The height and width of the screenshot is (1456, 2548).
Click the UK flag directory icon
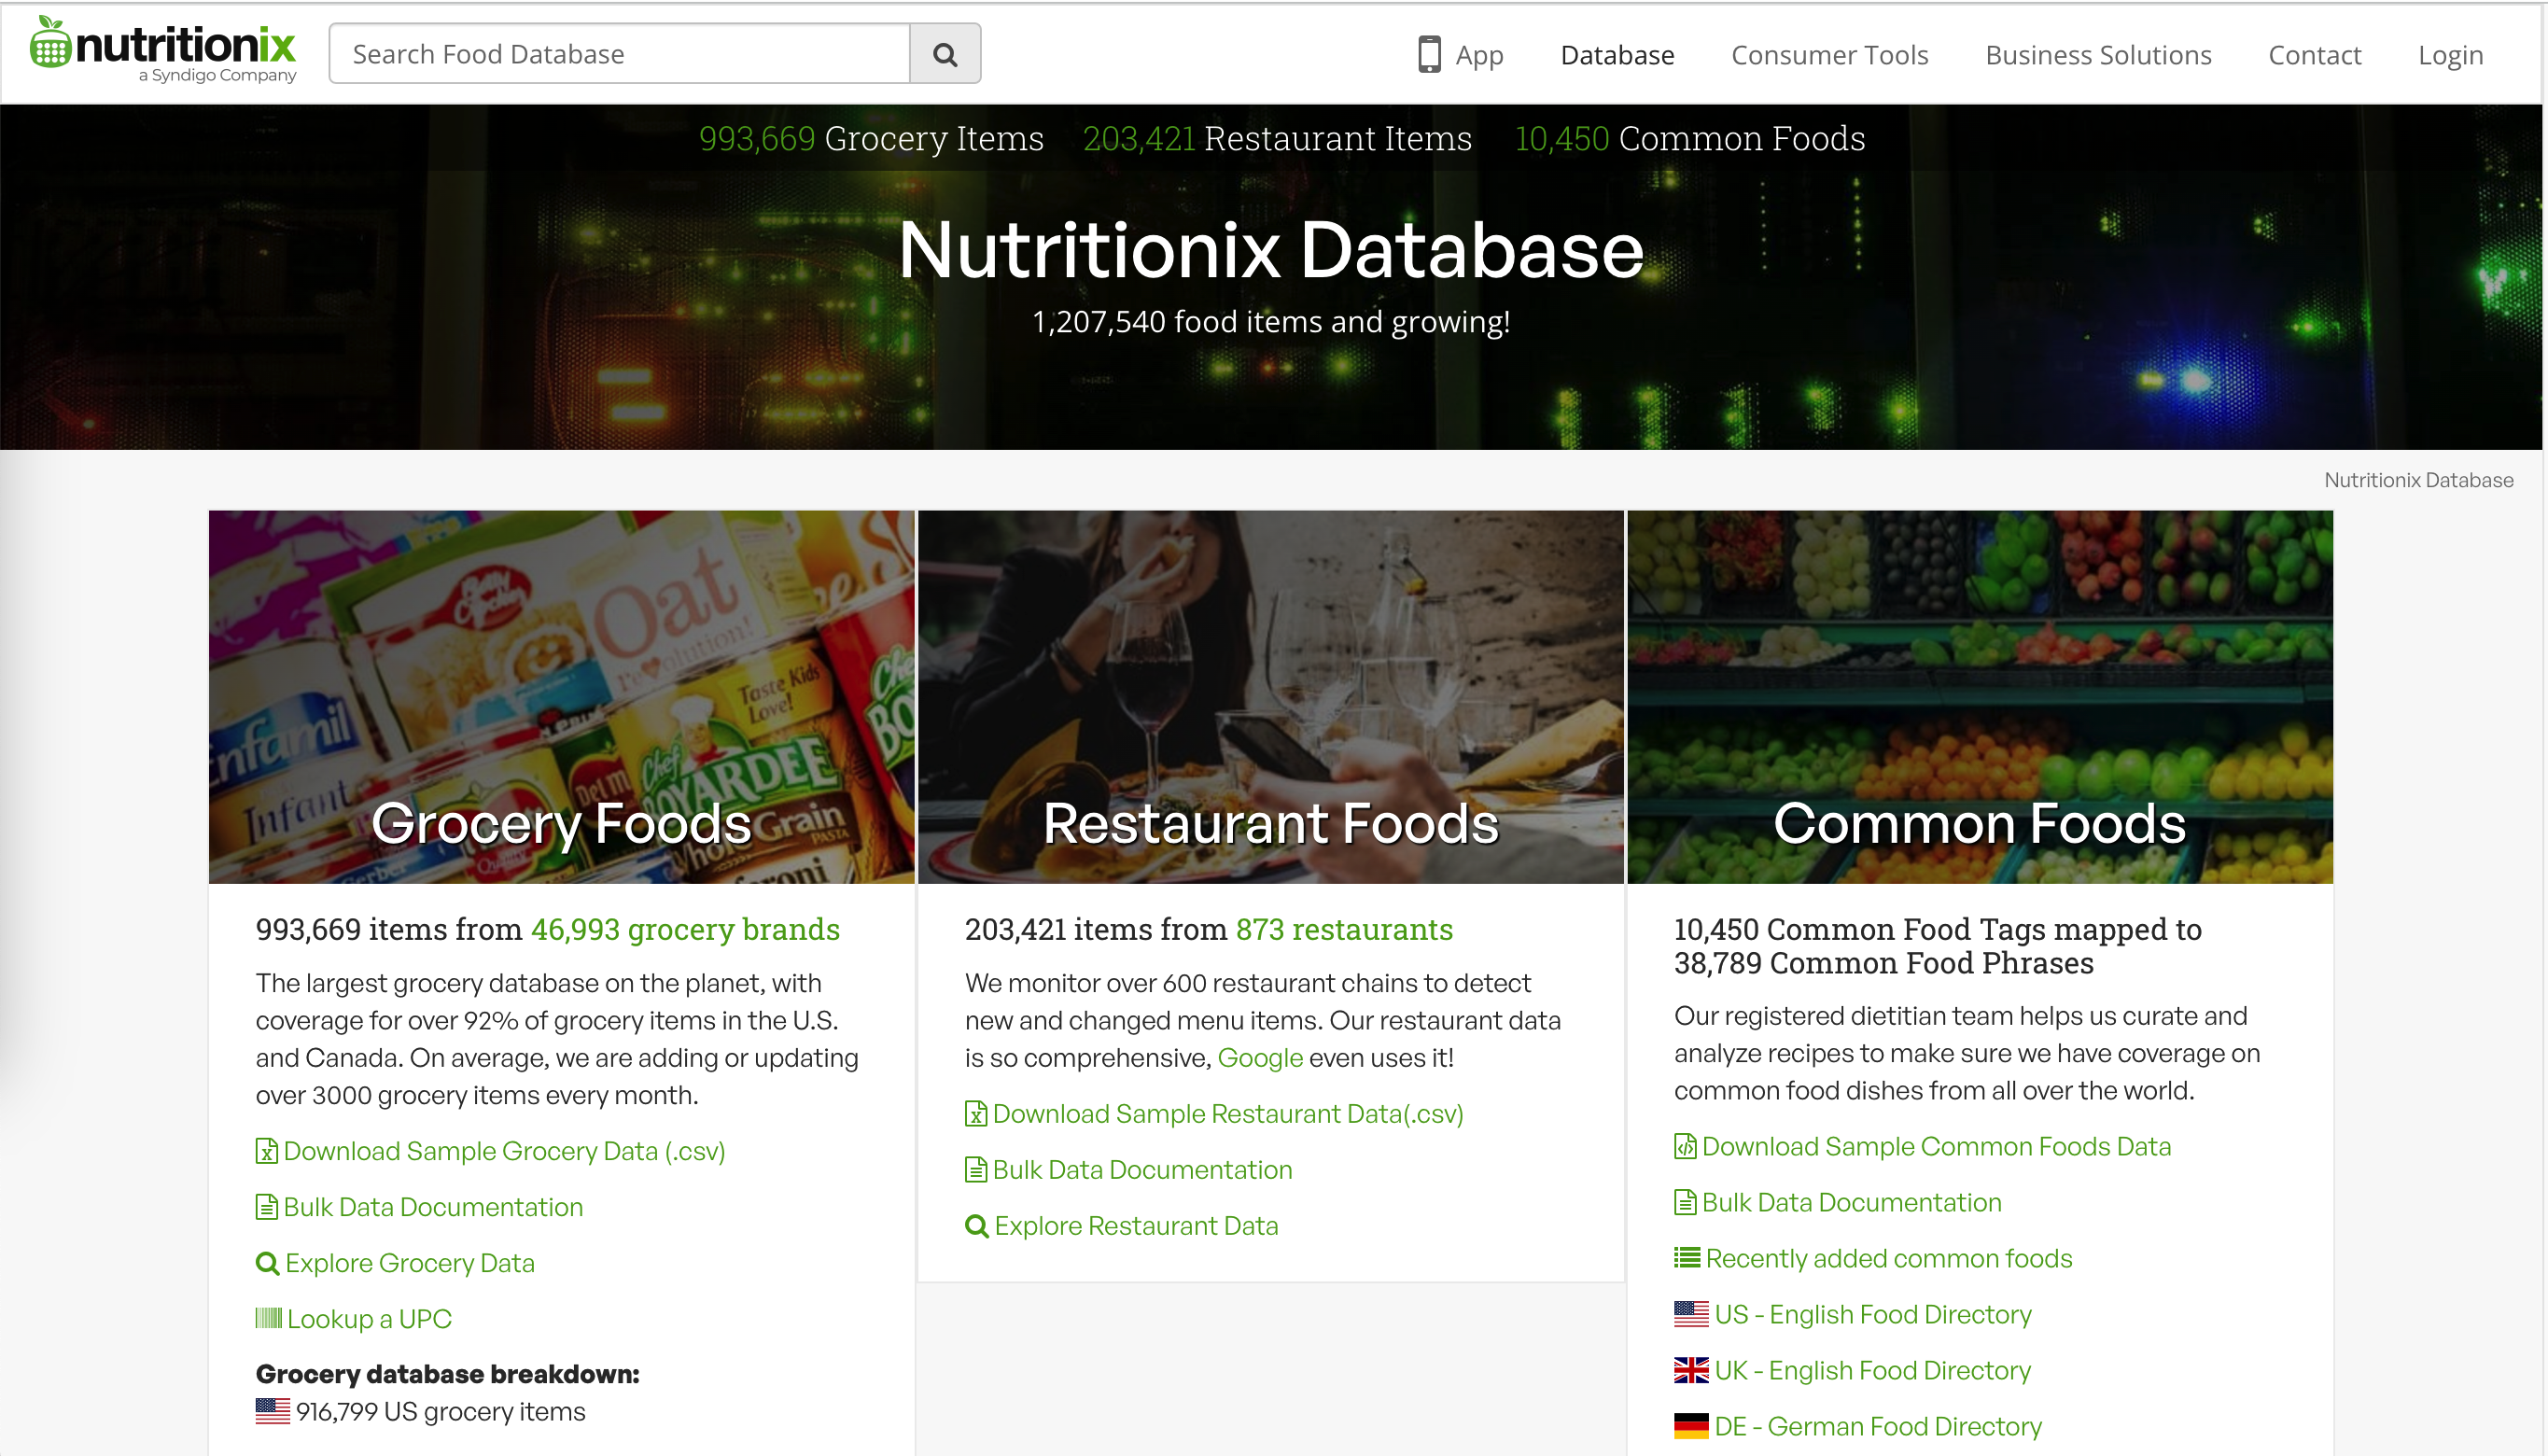point(1690,1370)
